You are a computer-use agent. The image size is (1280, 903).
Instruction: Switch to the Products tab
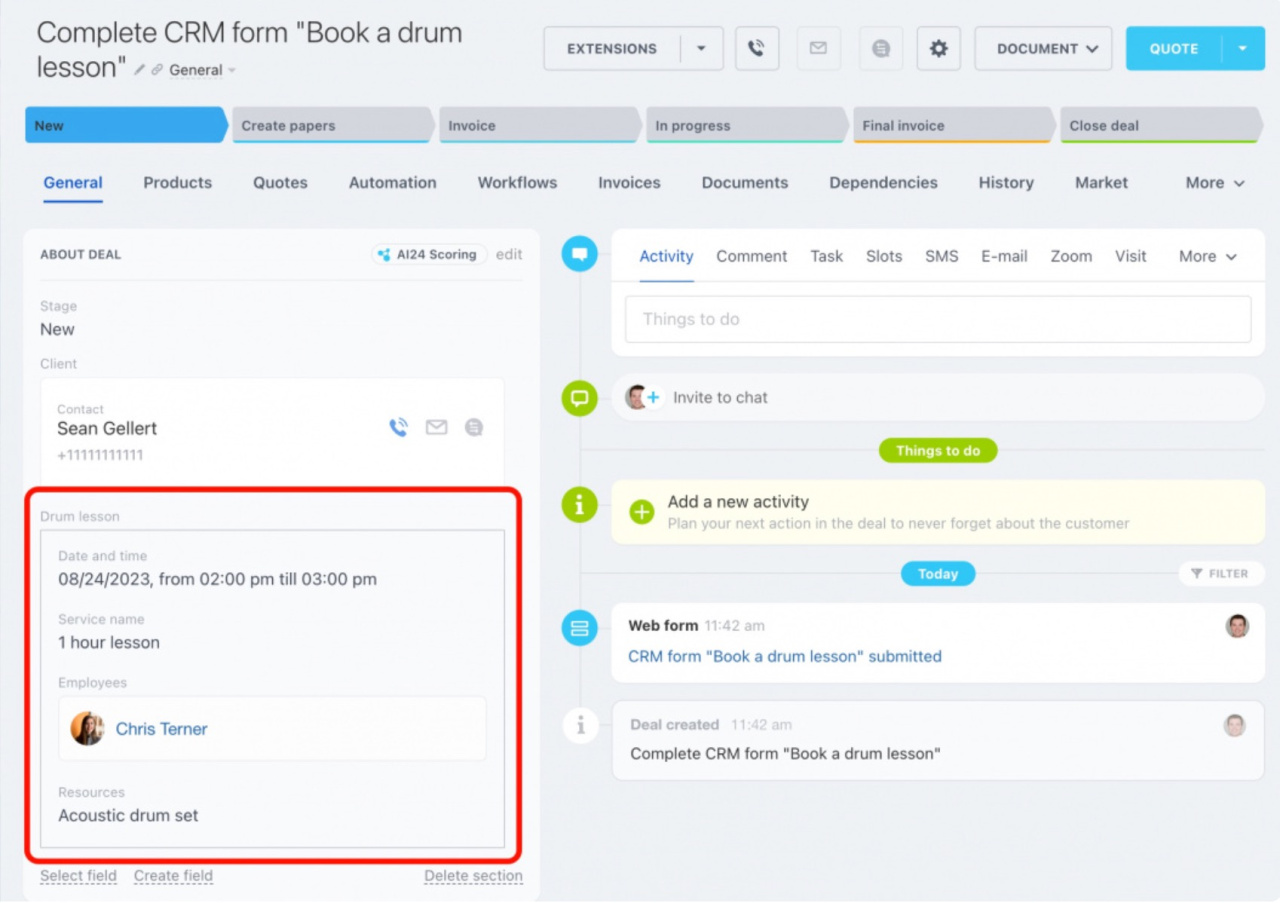[177, 183]
